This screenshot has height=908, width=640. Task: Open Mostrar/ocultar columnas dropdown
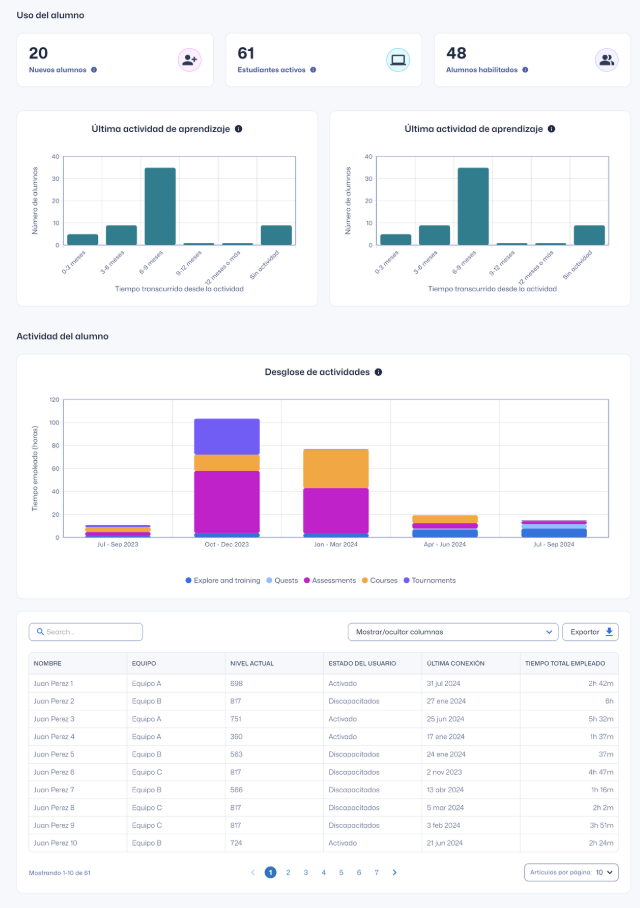[451, 632]
